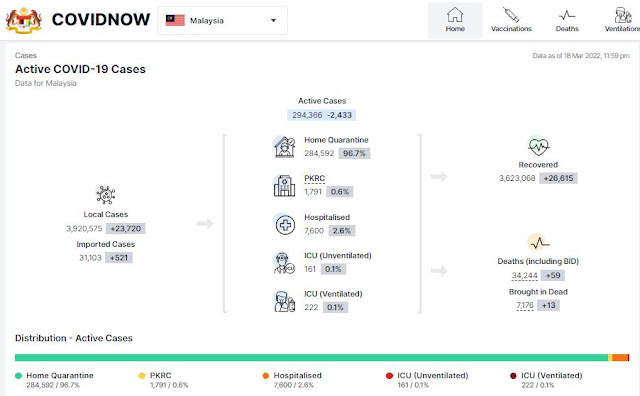Click the yellow PKRC legend dot
640x396 pixels.
142,376
